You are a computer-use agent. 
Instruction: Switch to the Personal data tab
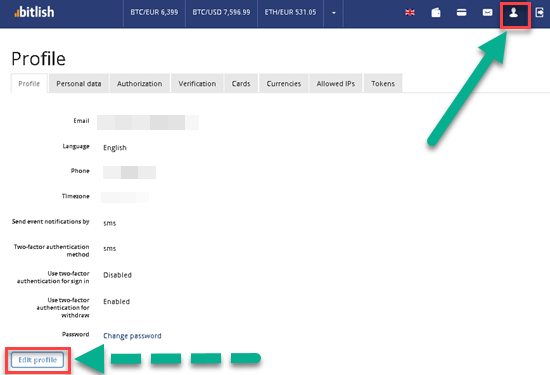pos(79,83)
